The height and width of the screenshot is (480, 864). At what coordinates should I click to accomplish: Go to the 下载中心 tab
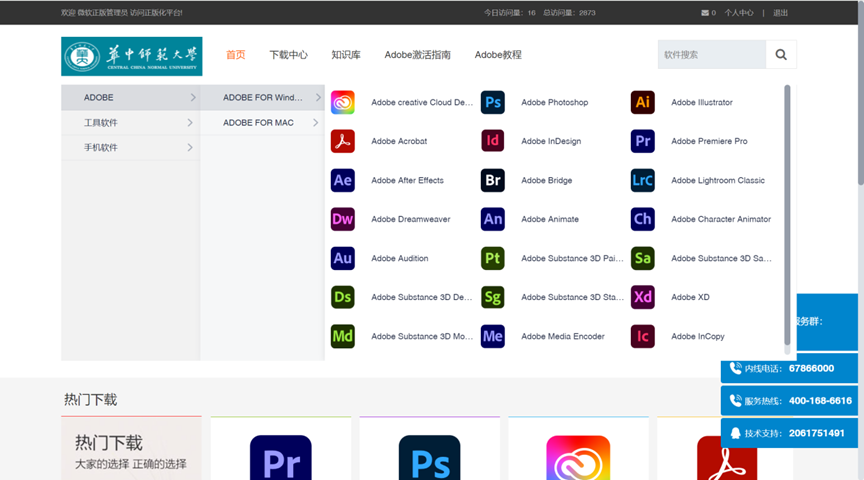[288, 55]
